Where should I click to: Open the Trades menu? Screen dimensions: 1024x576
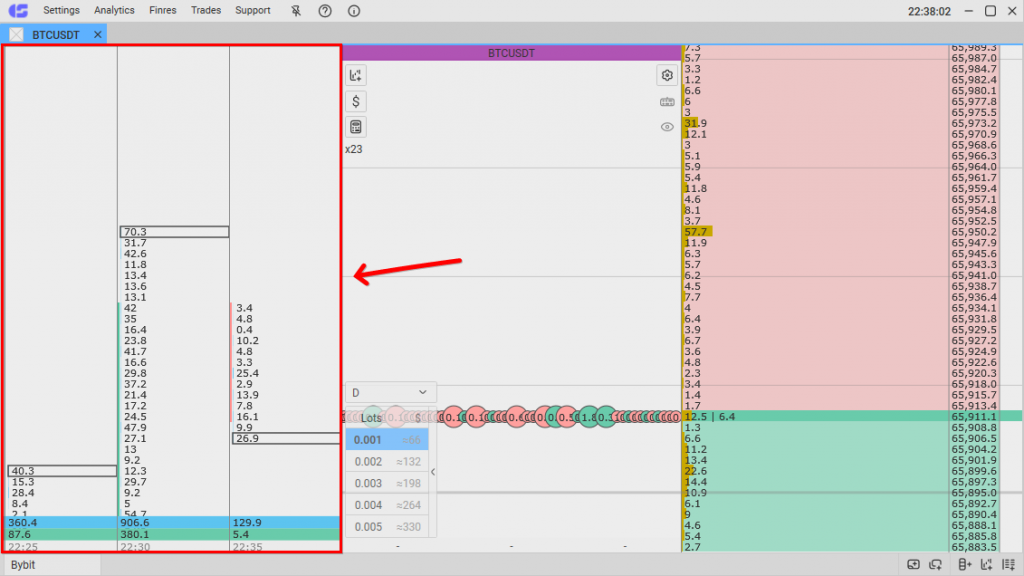tap(206, 11)
